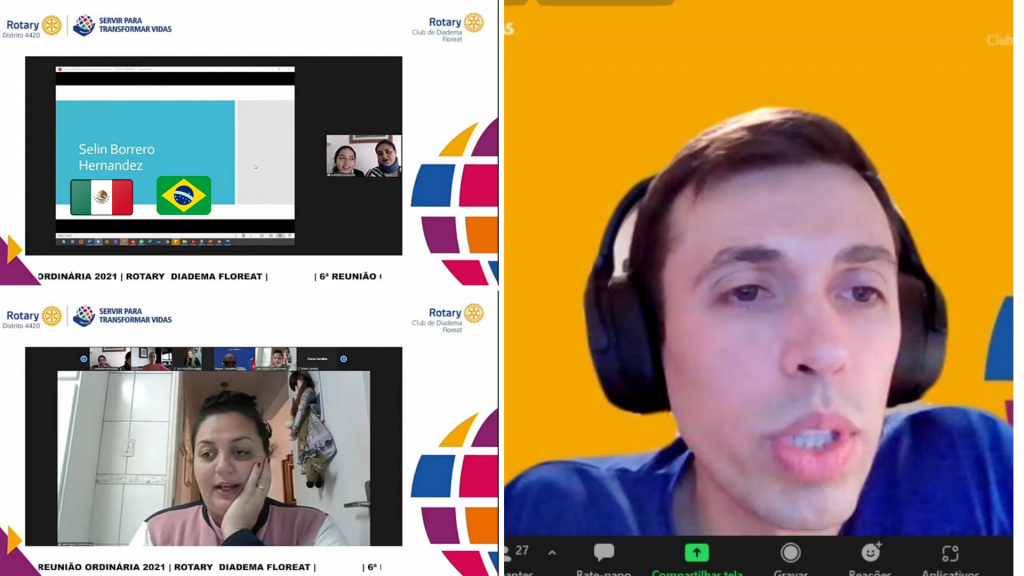Click the green Compartilhar tela share icon

click(696, 553)
